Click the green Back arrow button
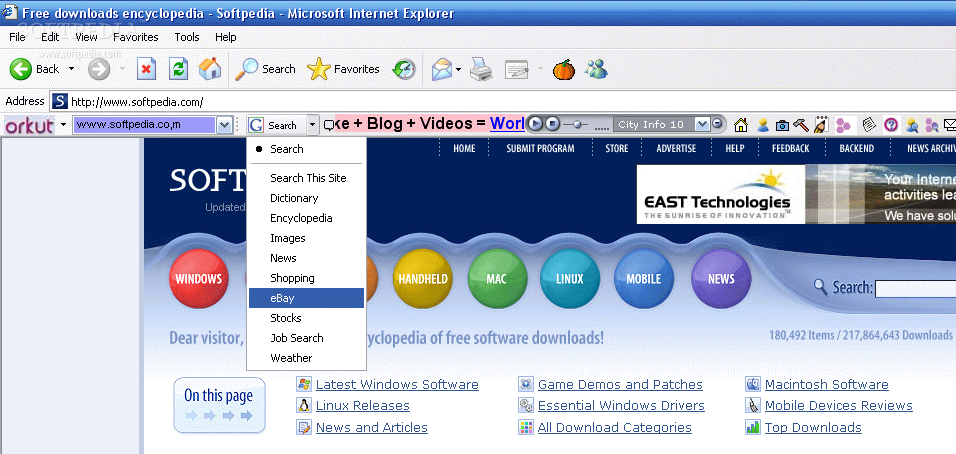 21,69
